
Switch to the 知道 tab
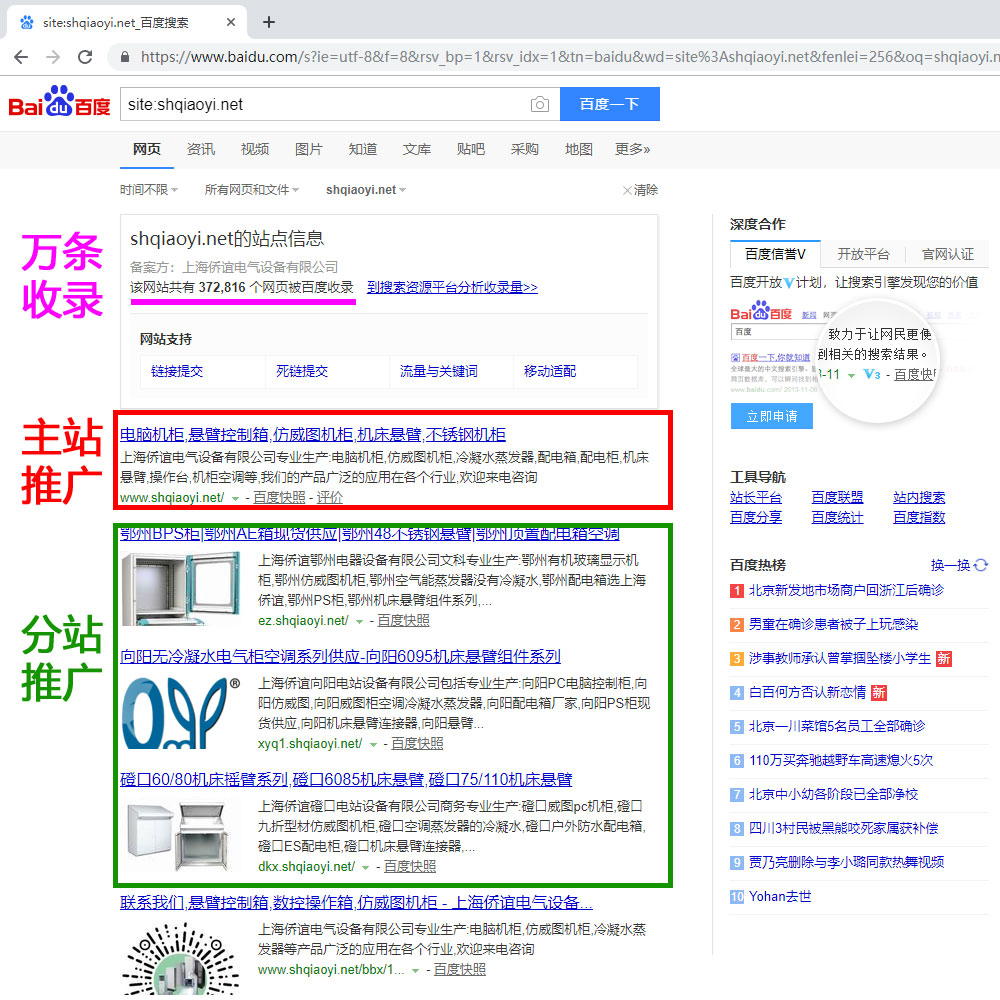tap(363, 149)
